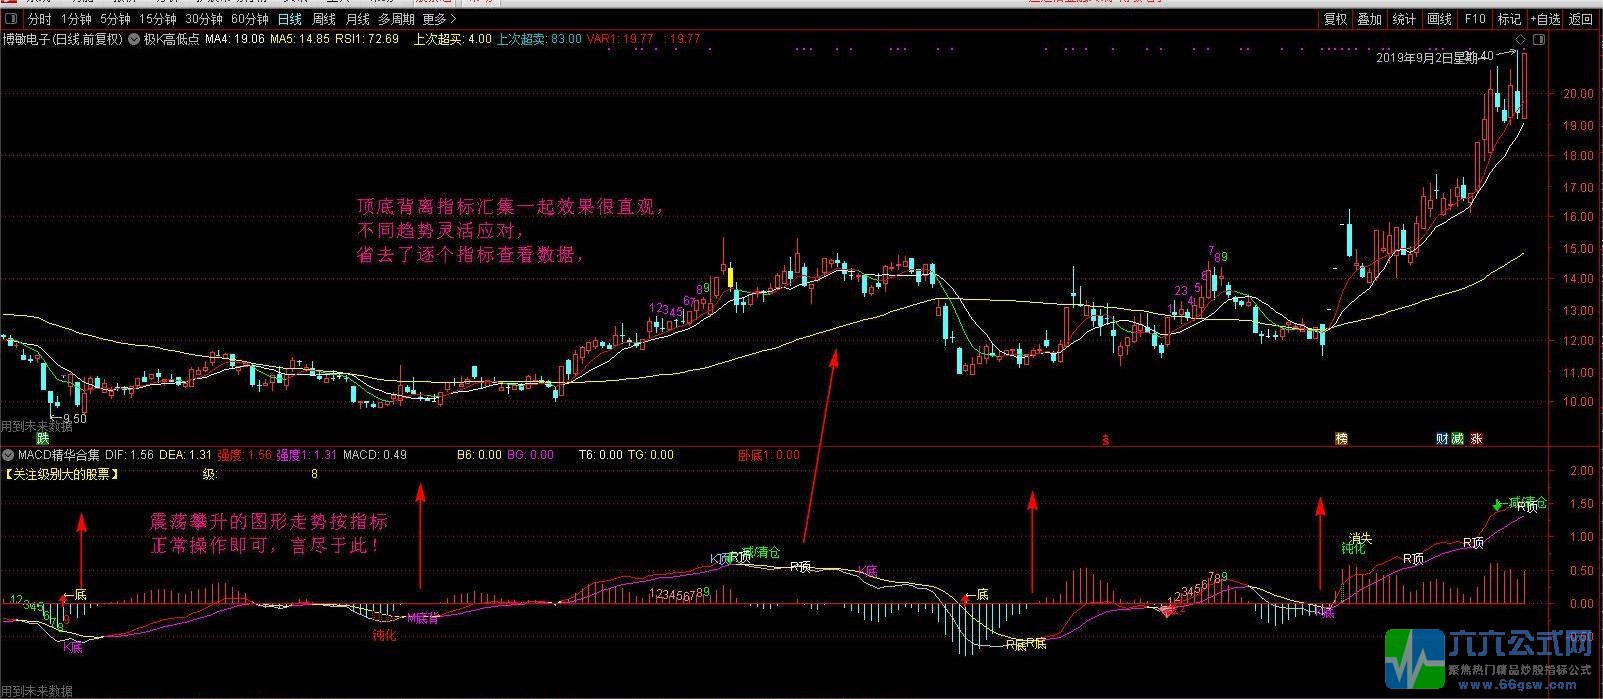
Task: Activate the 画线 drawing tool
Action: point(1439,19)
